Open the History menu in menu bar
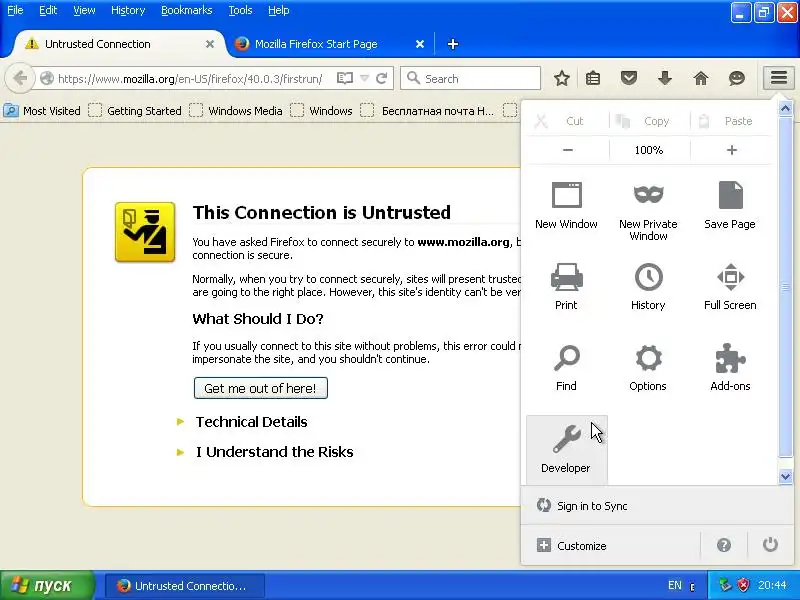Image resolution: width=800 pixels, height=600 pixels. [128, 10]
